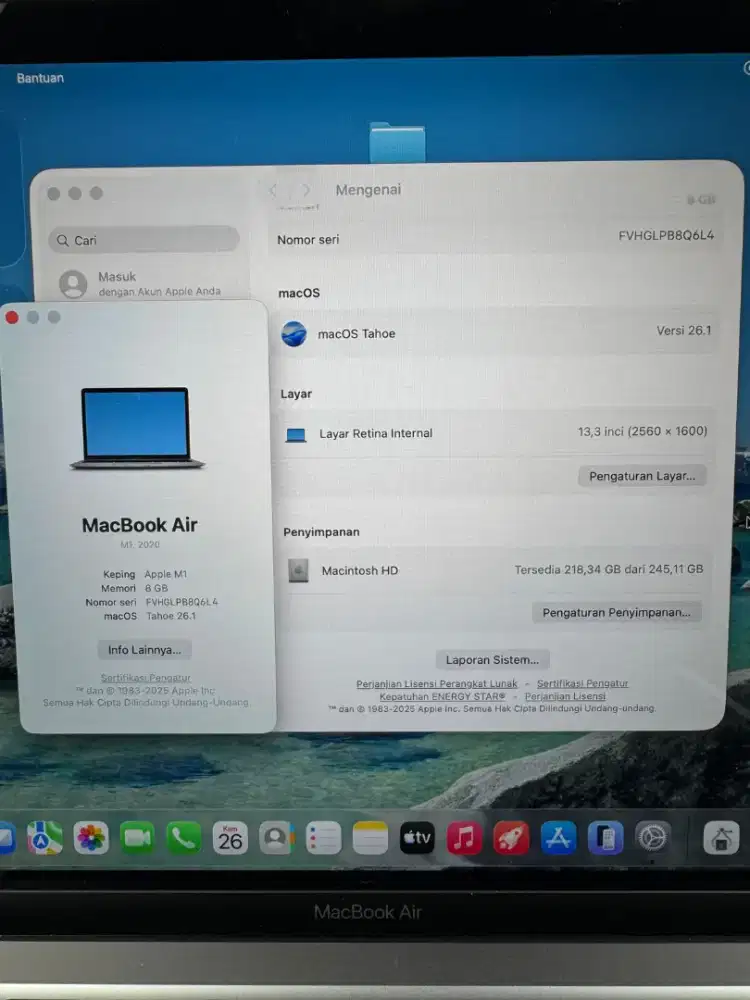Open Pengaturan Penyimpanan button

[617, 612]
